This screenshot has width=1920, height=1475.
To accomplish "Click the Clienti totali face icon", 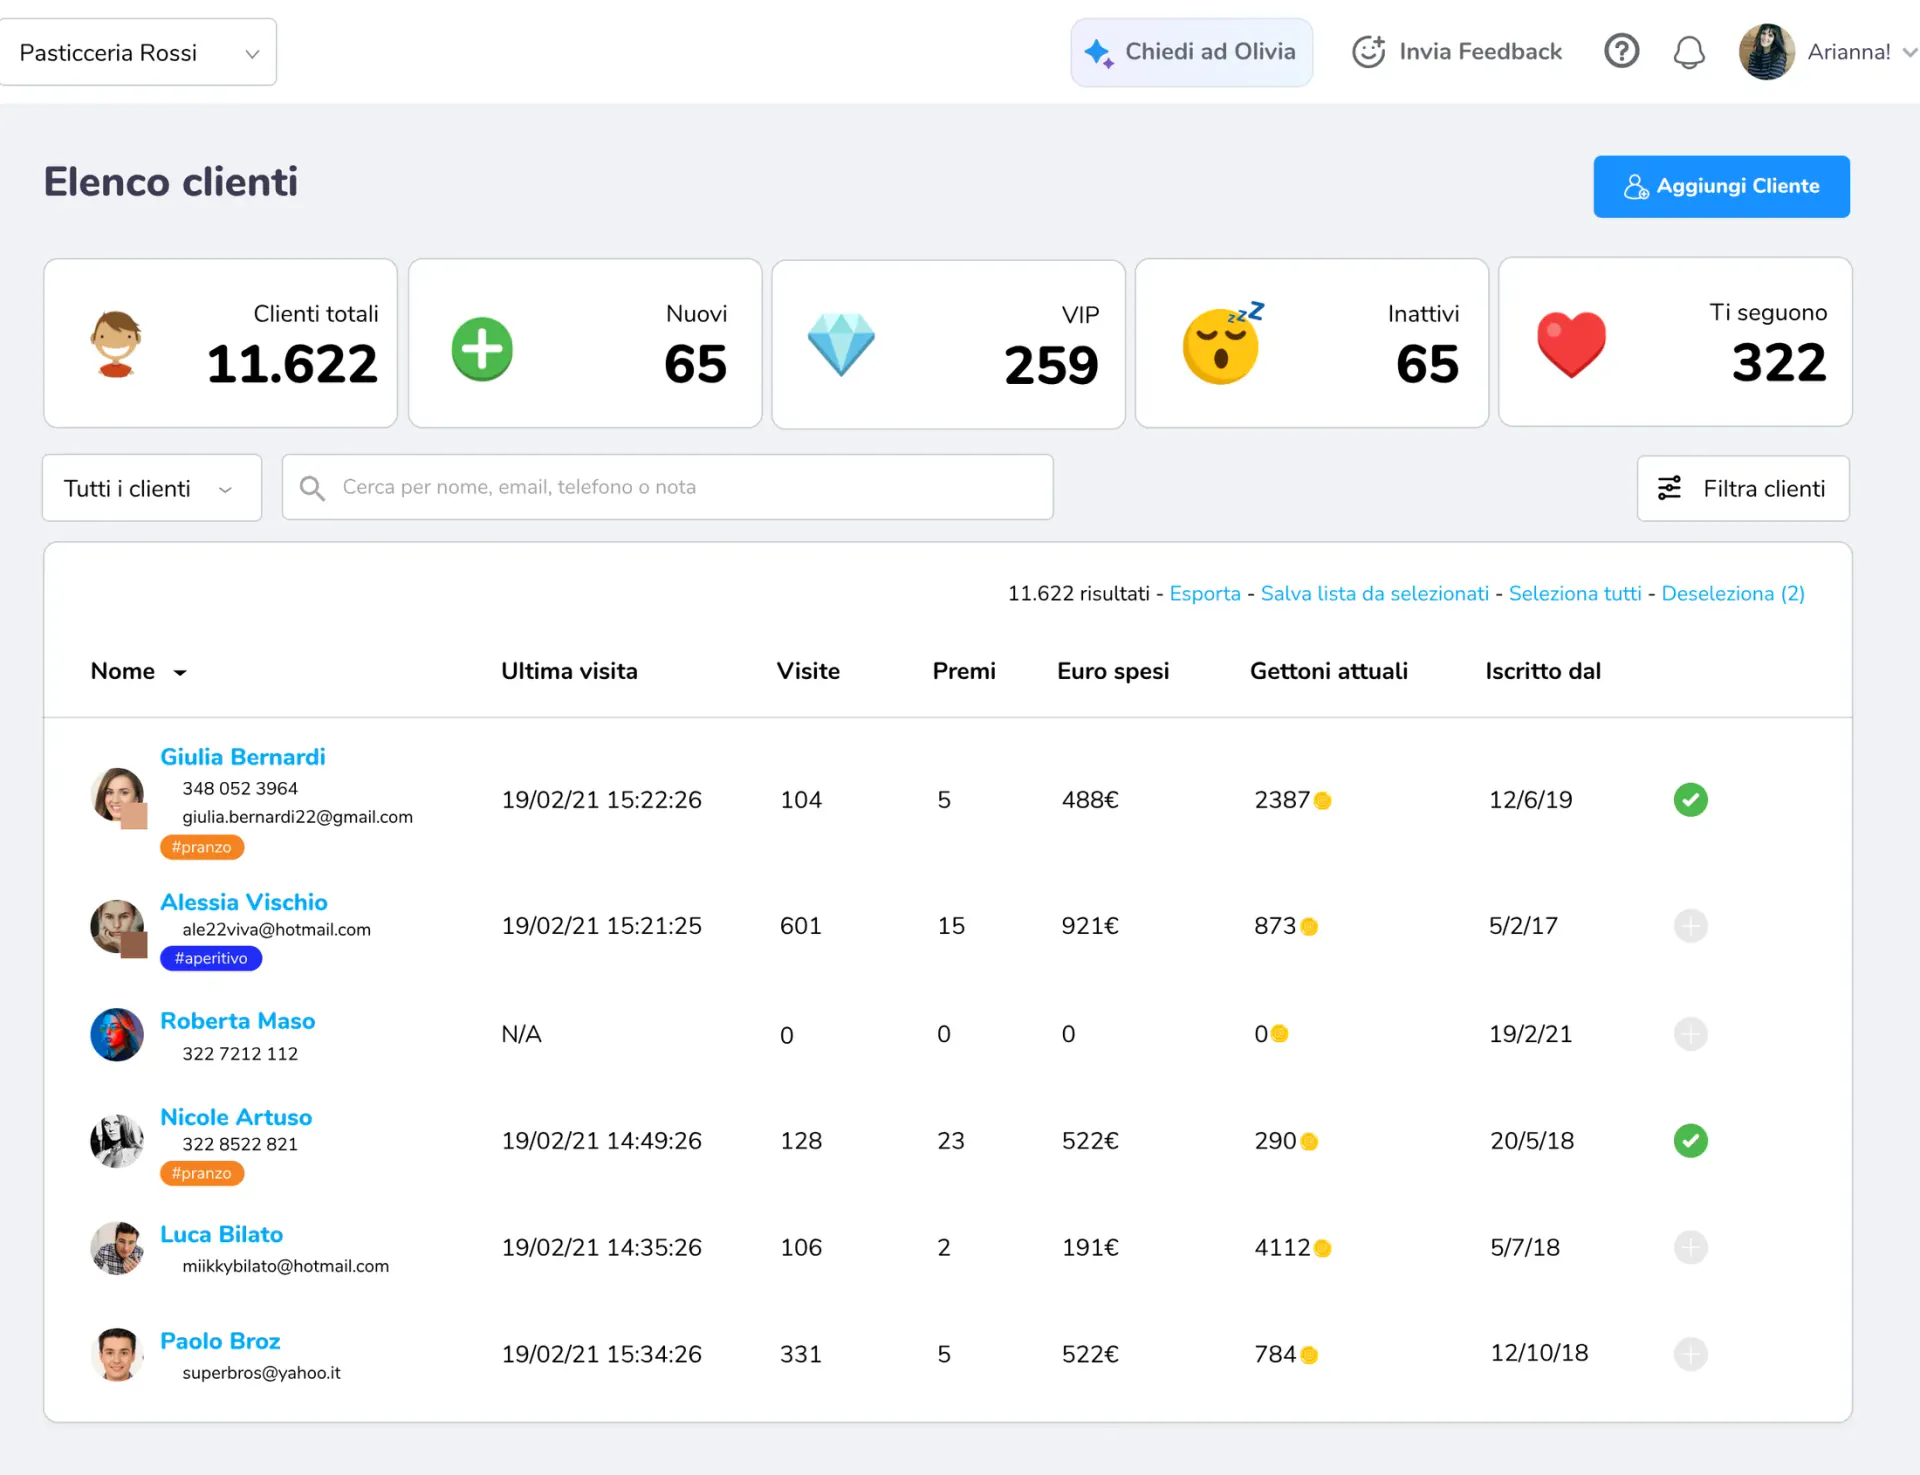I will [x=116, y=344].
